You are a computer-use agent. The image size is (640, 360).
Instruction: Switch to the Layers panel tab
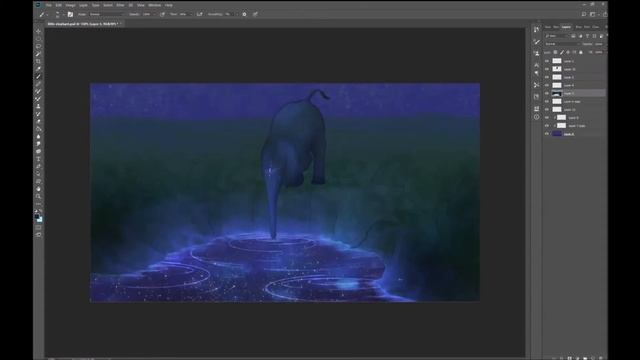(x=567, y=27)
